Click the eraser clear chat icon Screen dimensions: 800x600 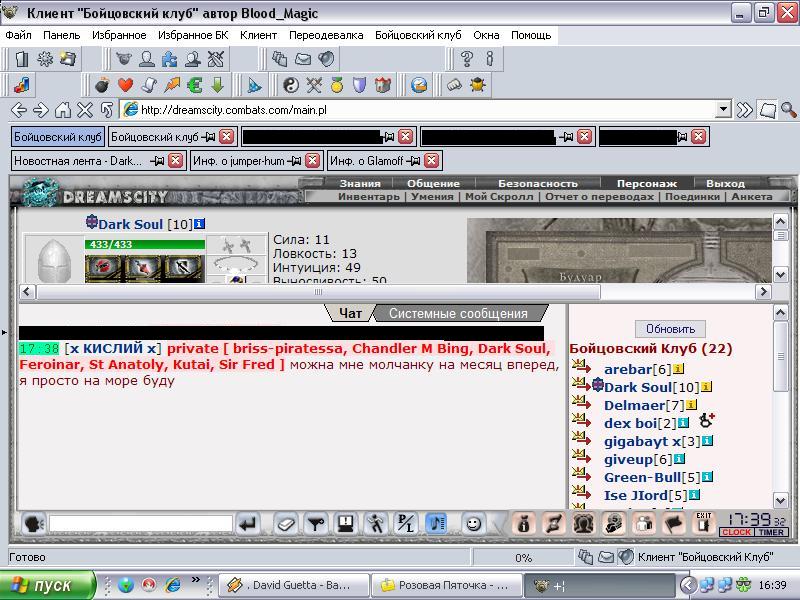286,524
